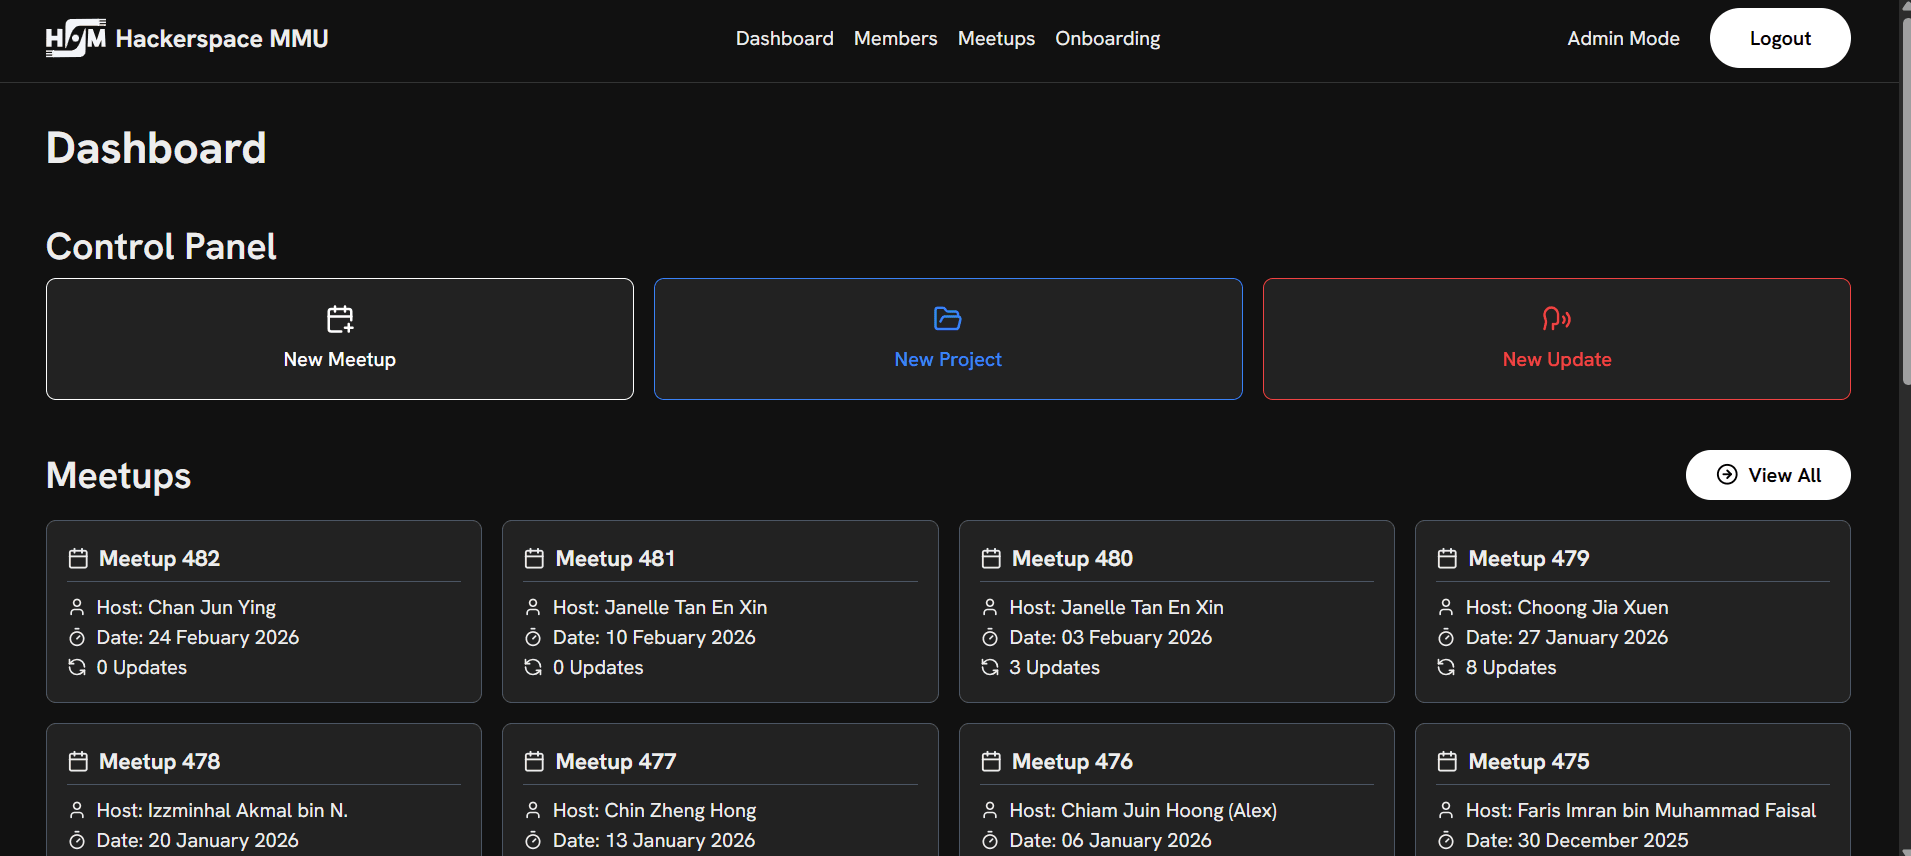Open the Onboarding navigation link
The width and height of the screenshot is (1911, 856).
[x=1107, y=38]
